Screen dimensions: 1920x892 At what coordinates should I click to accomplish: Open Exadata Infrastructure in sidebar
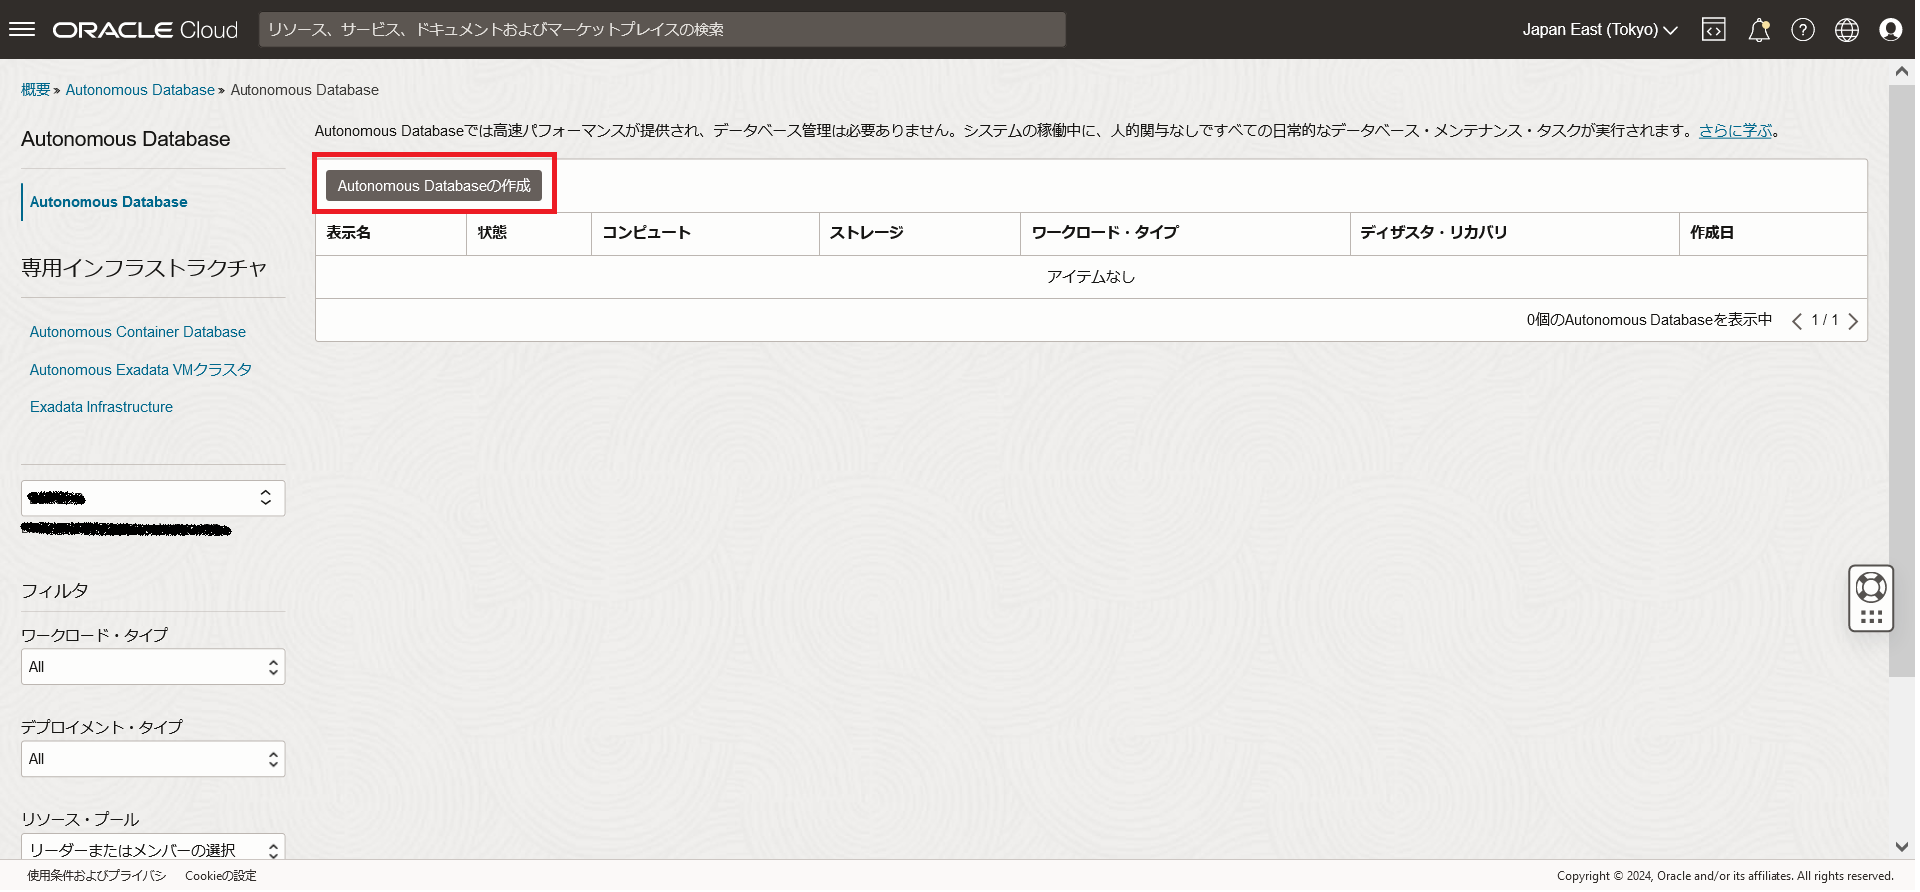pyautogui.click(x=101, y=407)
